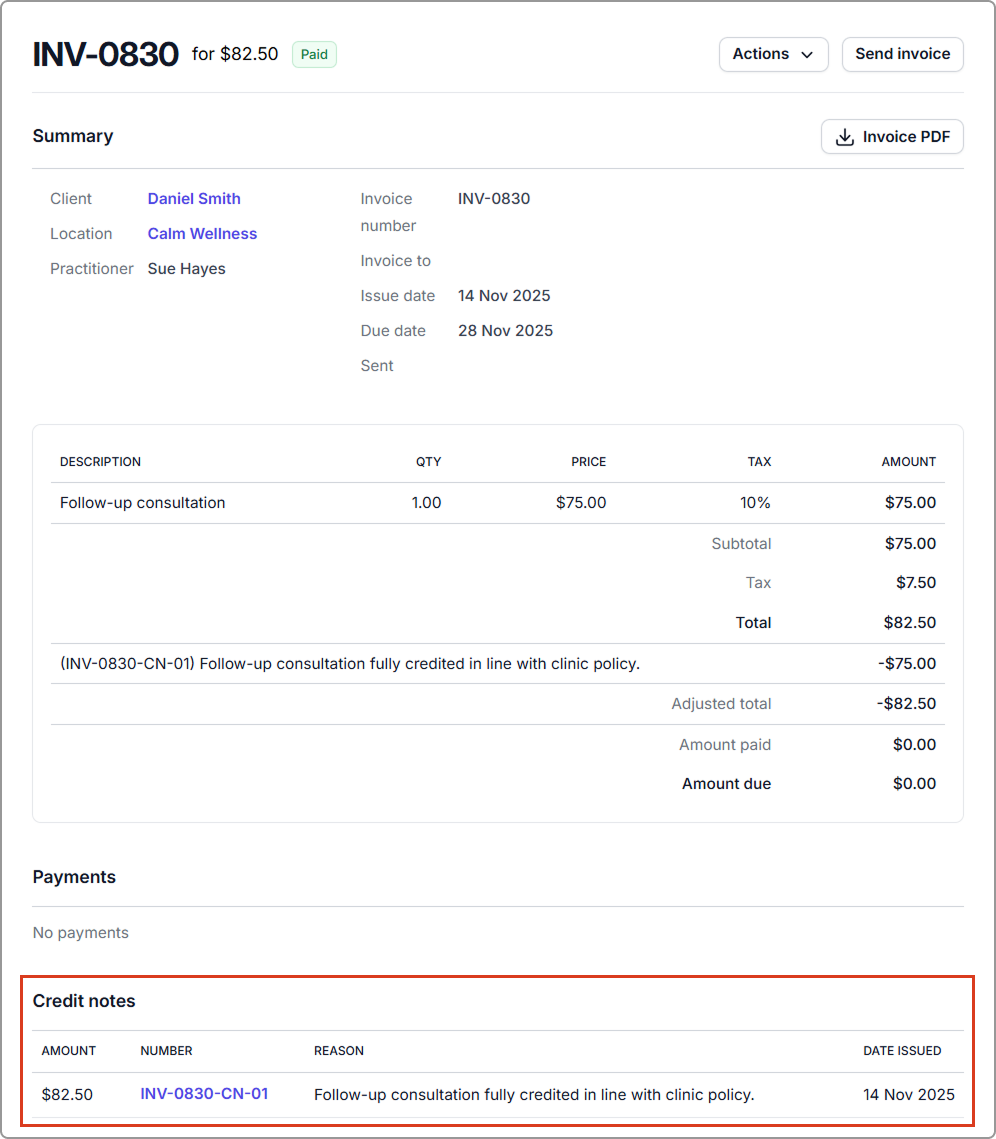
Task: Click the Payments section heading
Action: (74, 877)
